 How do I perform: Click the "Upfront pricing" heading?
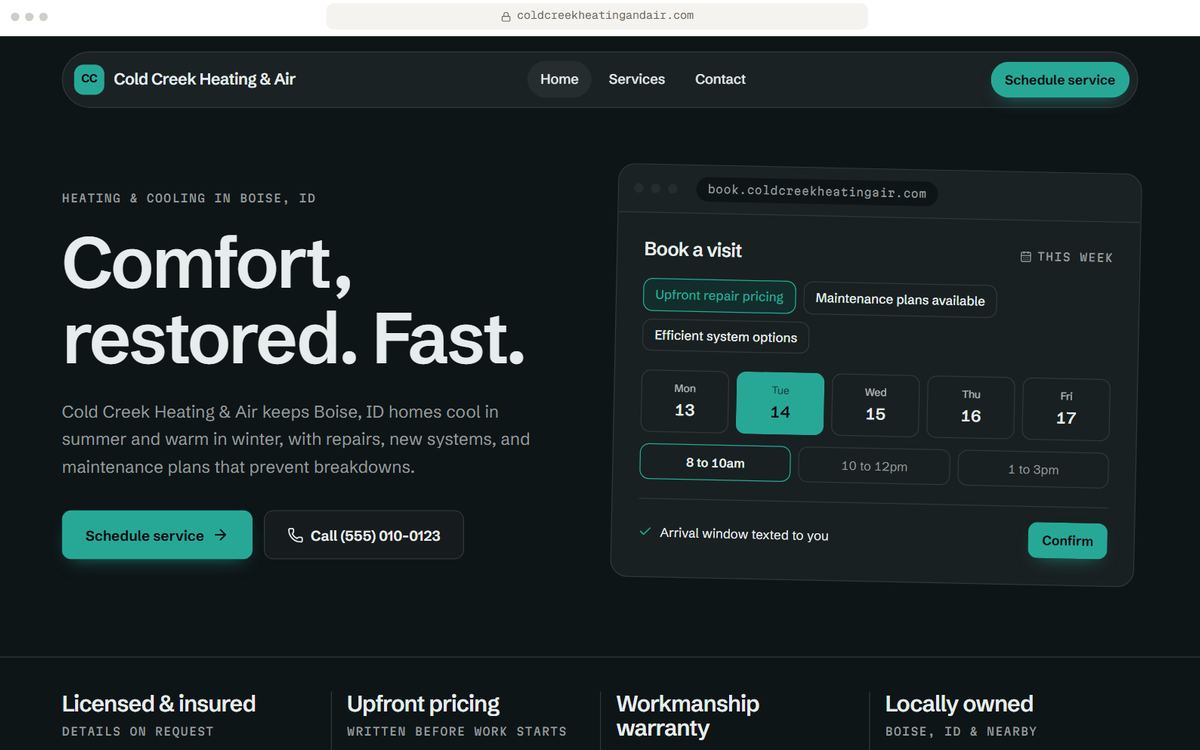[x=423, y=704]
